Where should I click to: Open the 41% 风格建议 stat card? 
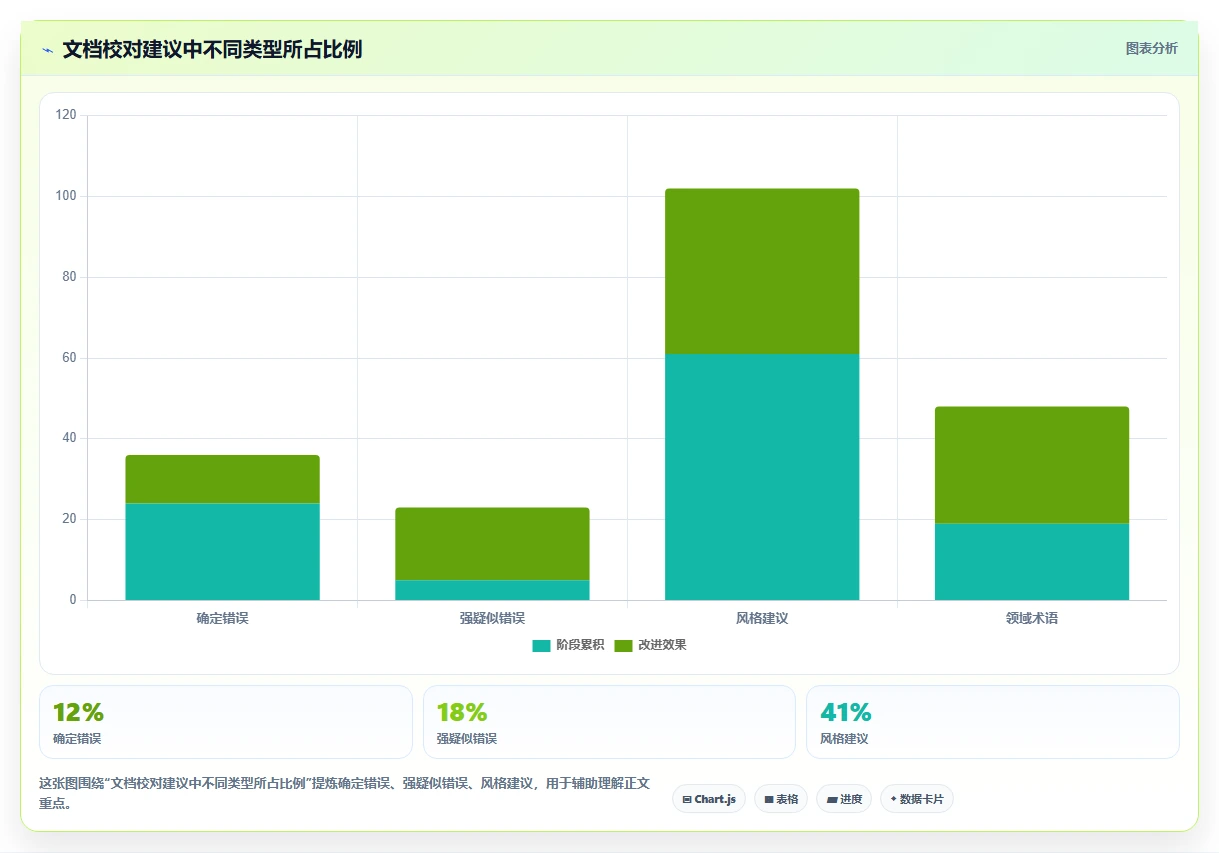pos(993,722)
